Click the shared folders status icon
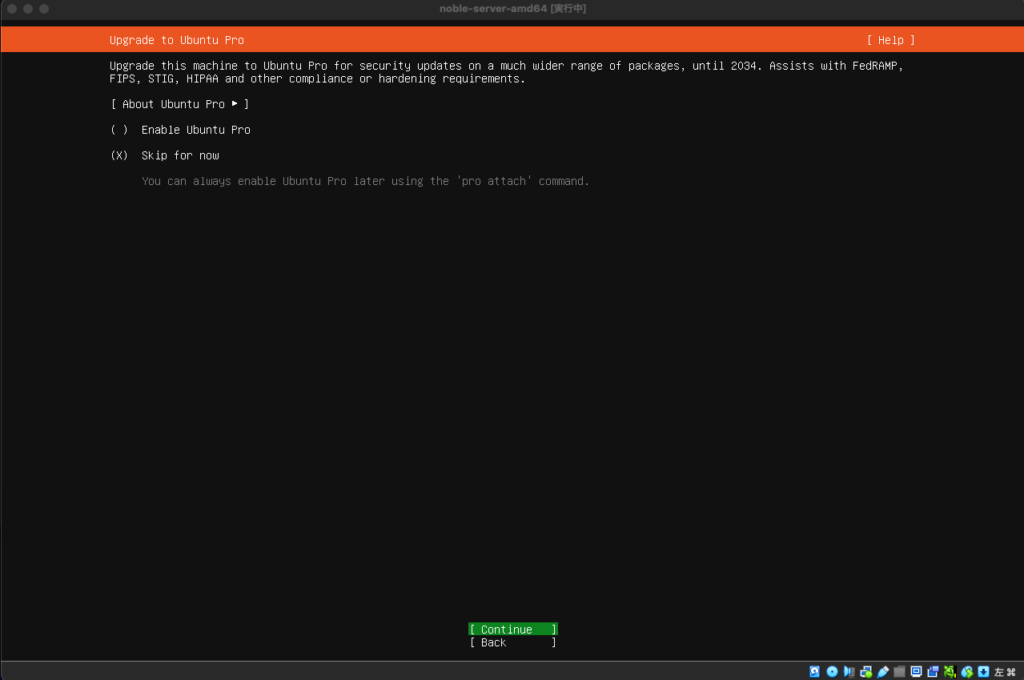Image resolution: width=1024 pixels, height=680 pixels. (899, 672)
